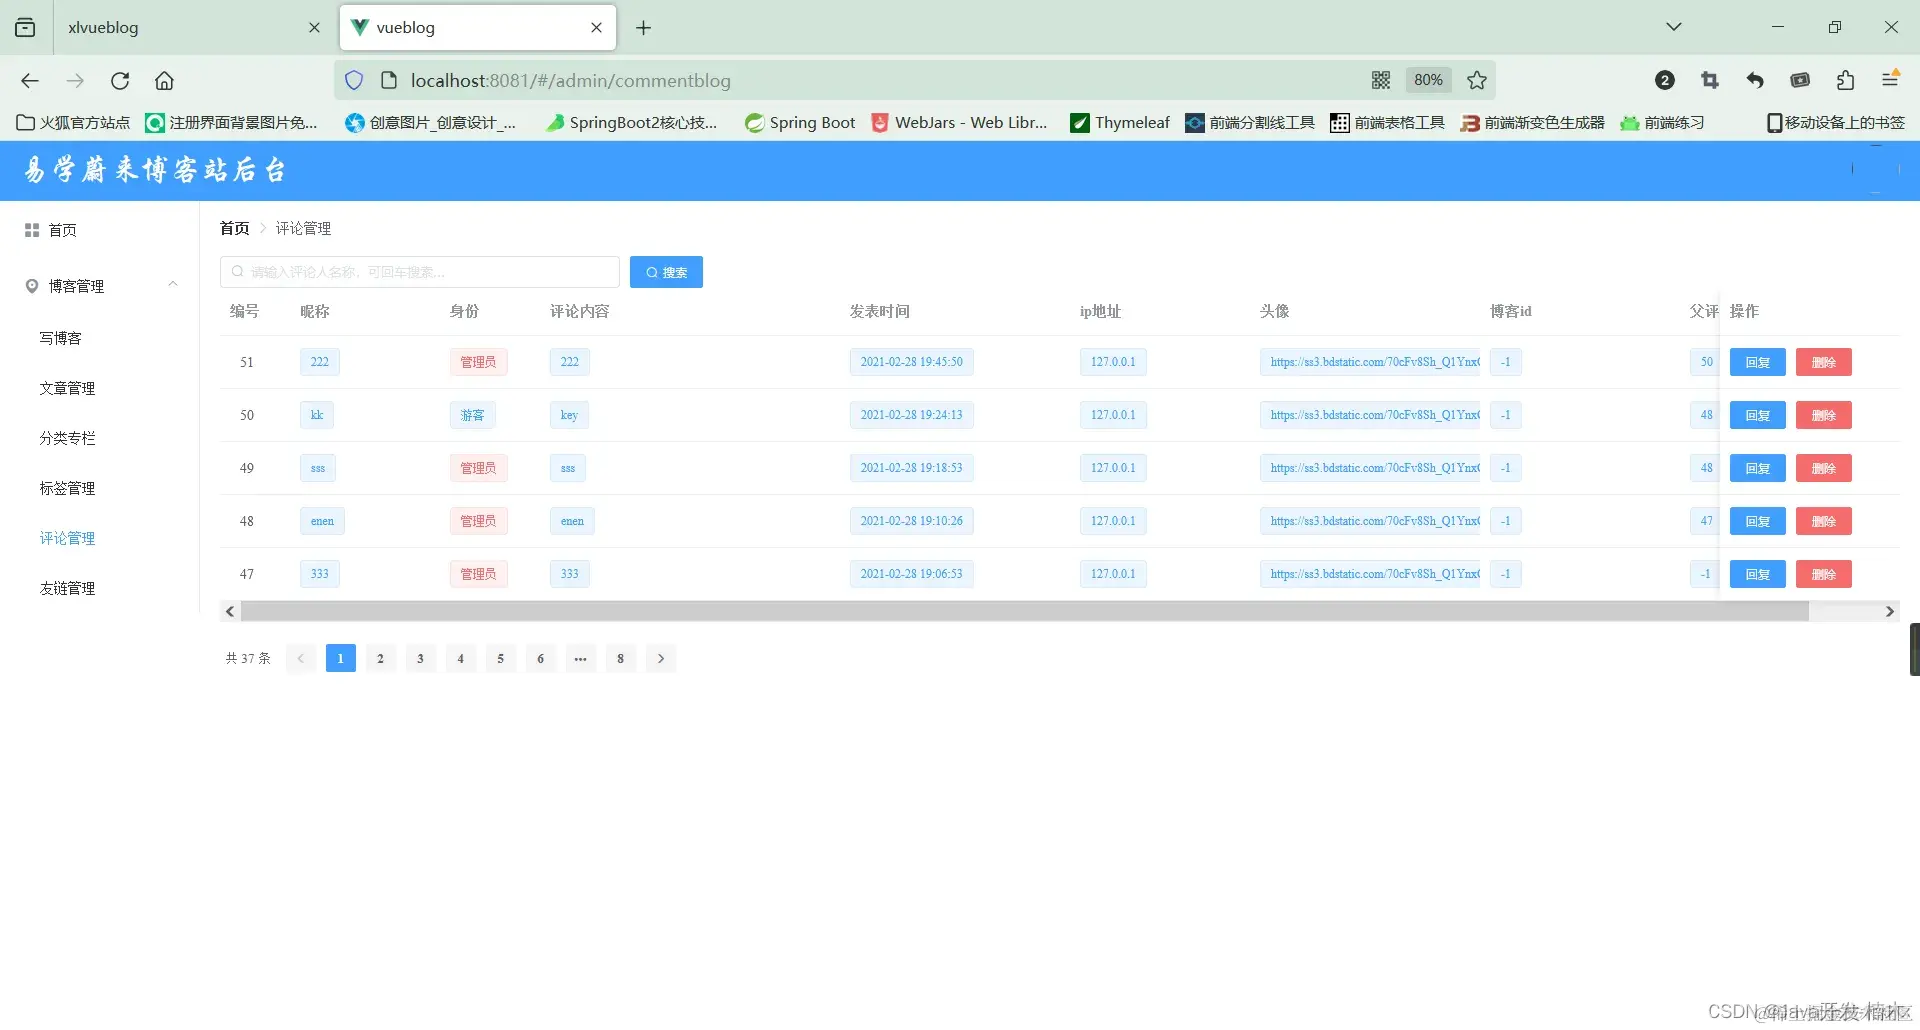Bookmark this page with the star icon

point(1477,80)
